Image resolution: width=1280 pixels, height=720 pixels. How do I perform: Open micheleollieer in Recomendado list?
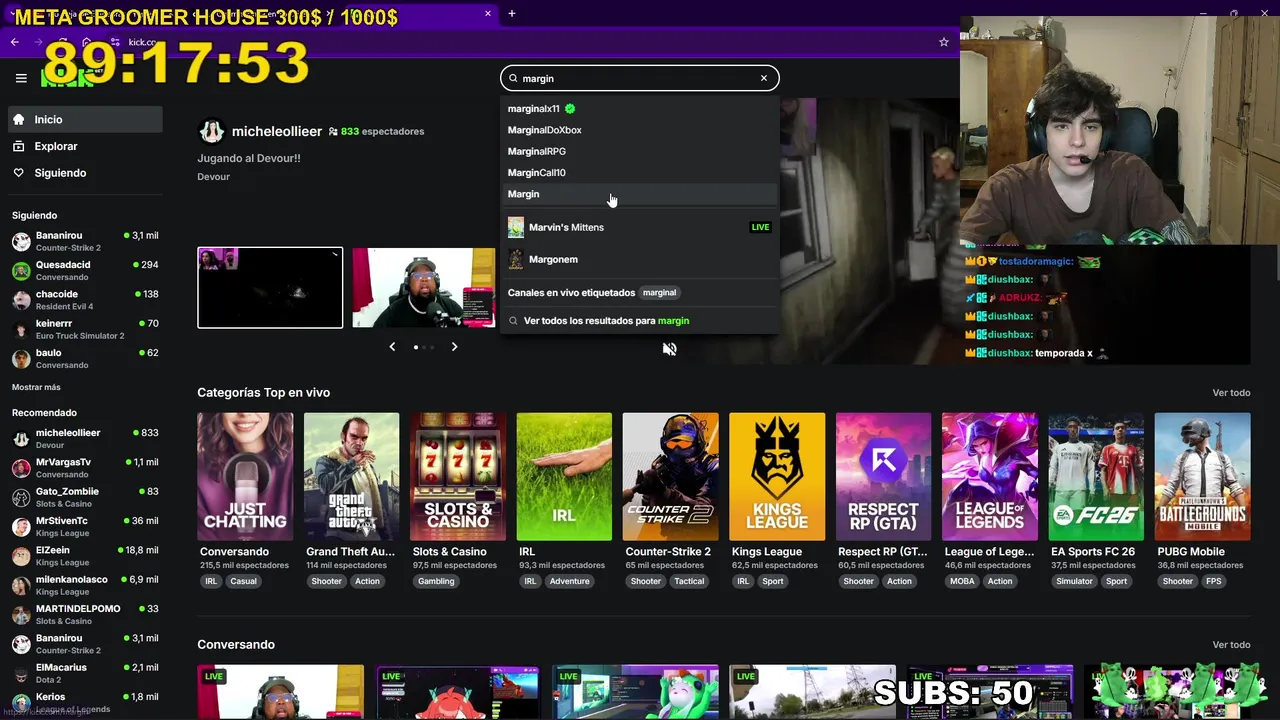click(x=85, y=438)
